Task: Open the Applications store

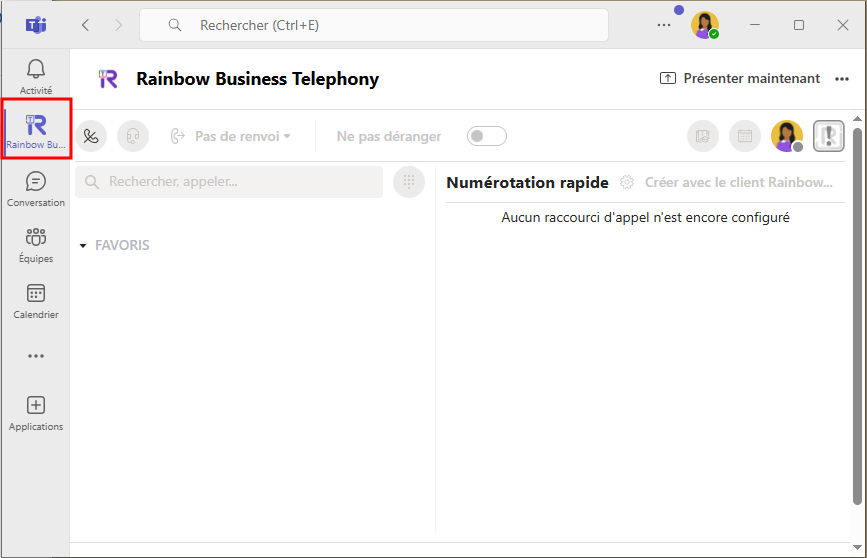Action: coord(35,412)
